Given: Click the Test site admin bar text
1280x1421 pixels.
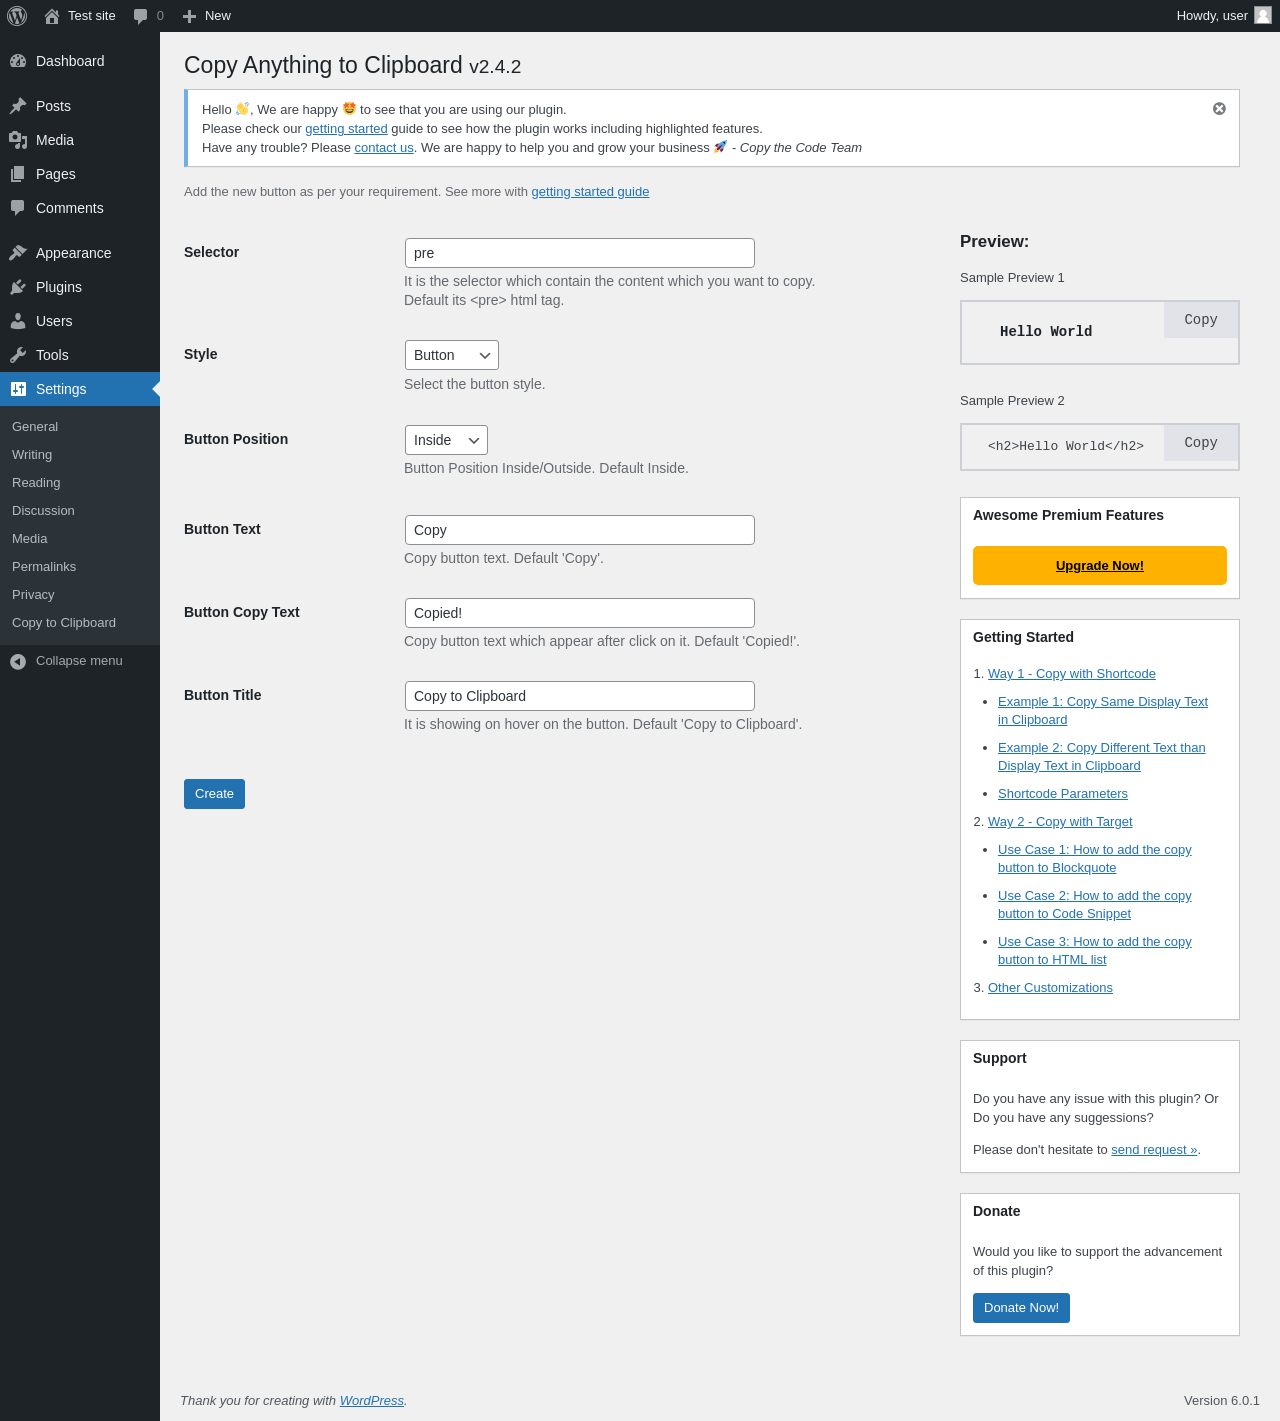Looking at the screenshot, I should click(92, 16).
